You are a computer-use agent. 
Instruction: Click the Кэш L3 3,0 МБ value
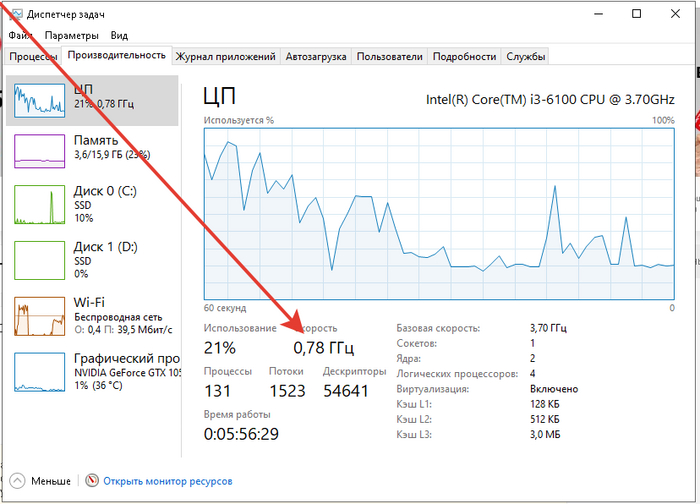click(545, 434)
